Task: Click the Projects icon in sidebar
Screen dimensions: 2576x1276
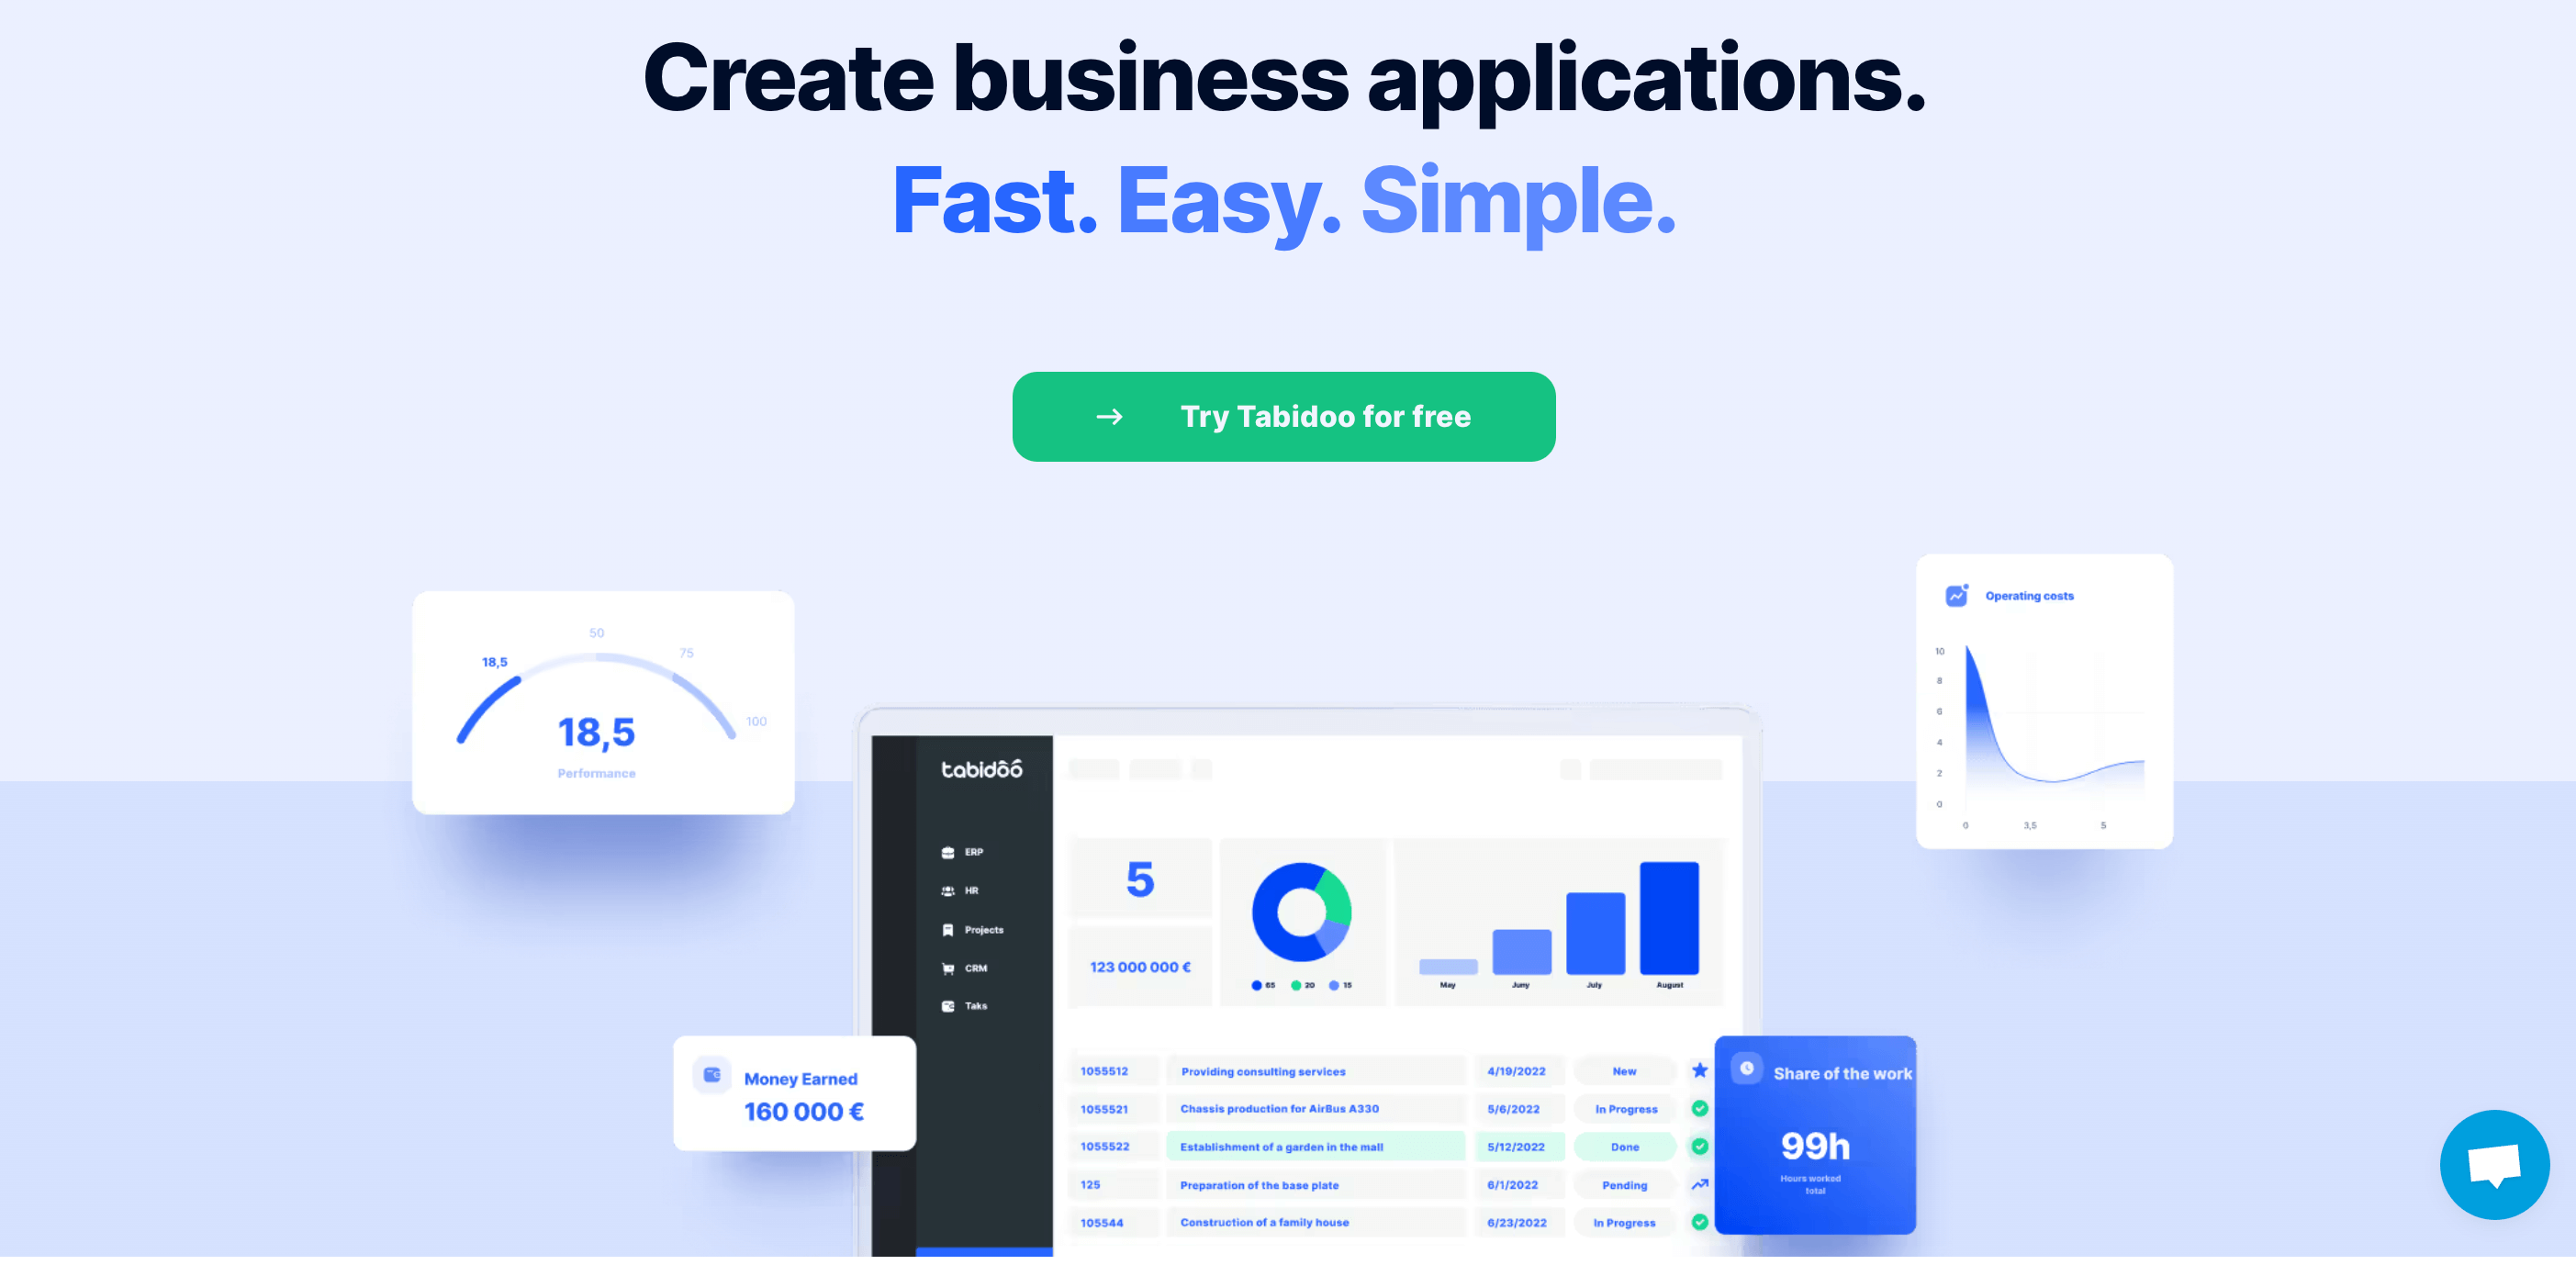Action: [948, 930]
